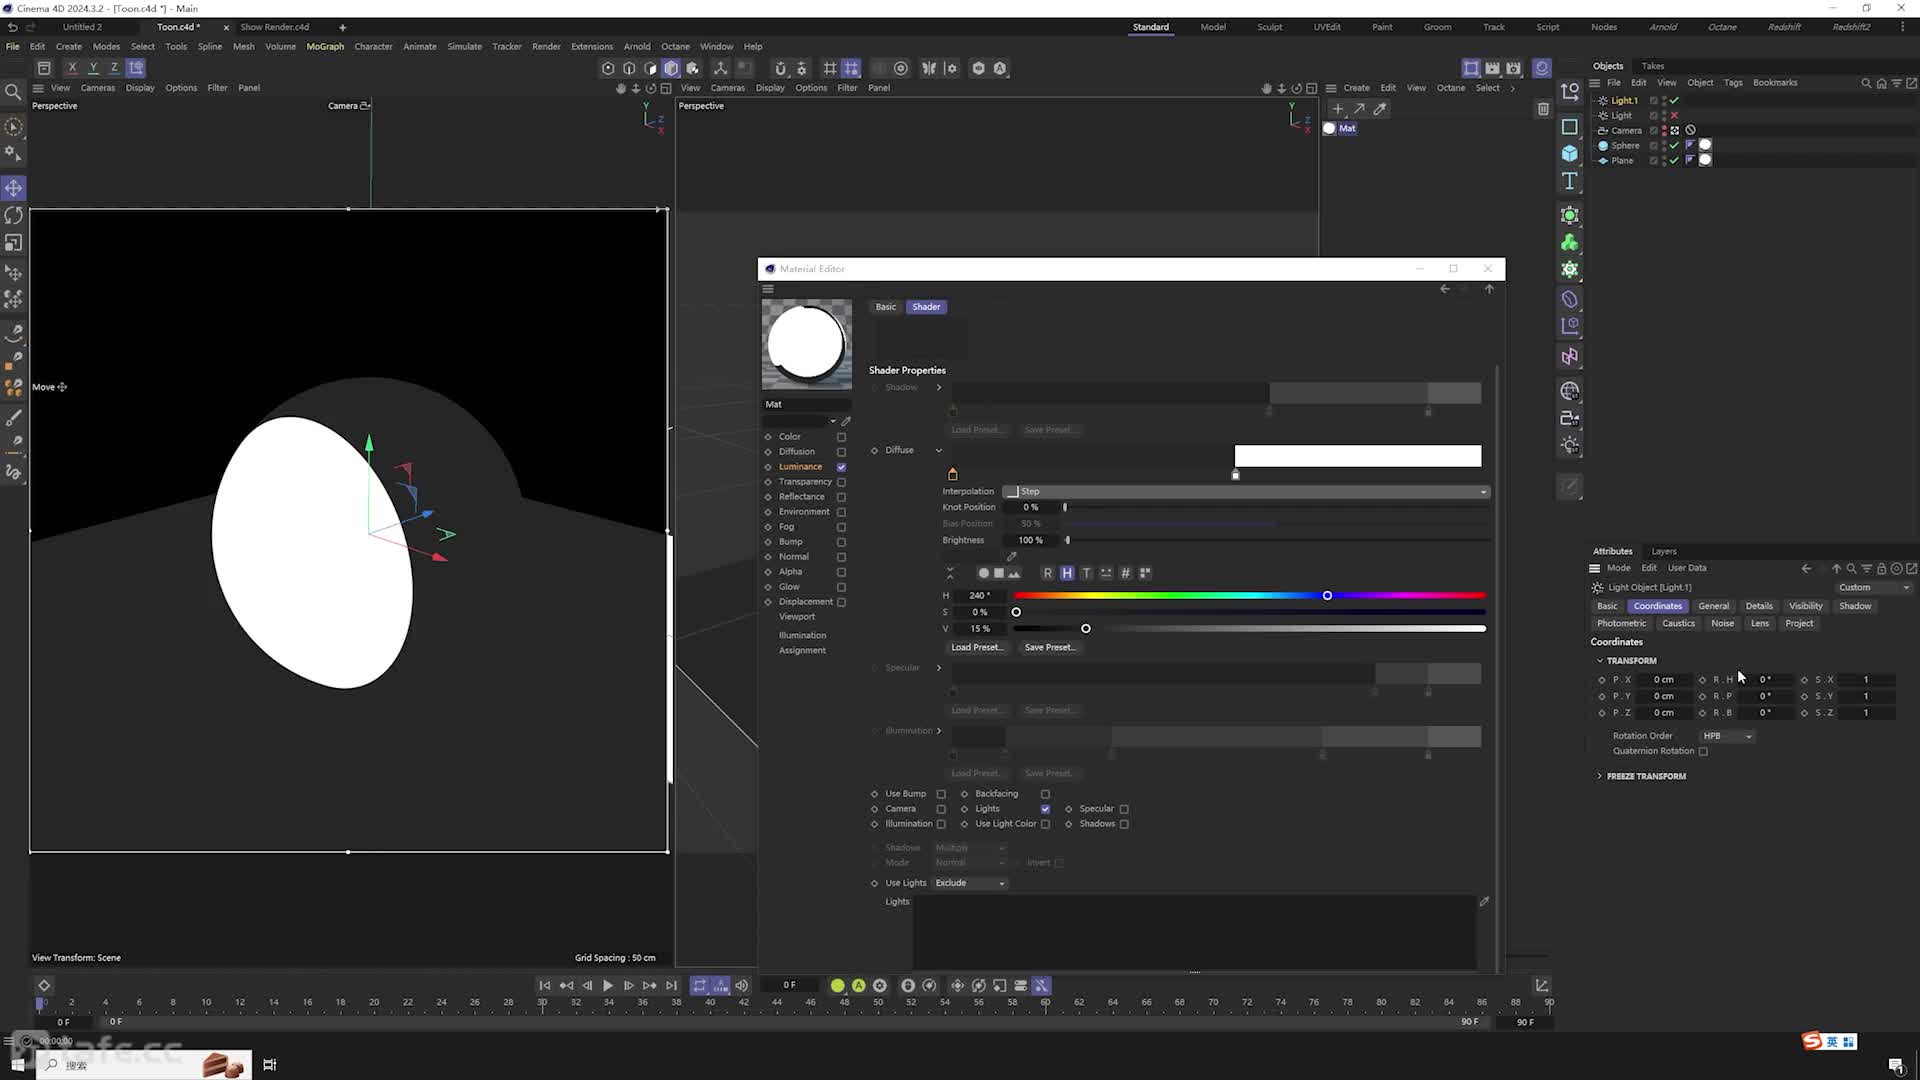Click the up arrow in Material Editor
The height and width of the screenshot is (1080, 1920).
tap(1489, 289)
